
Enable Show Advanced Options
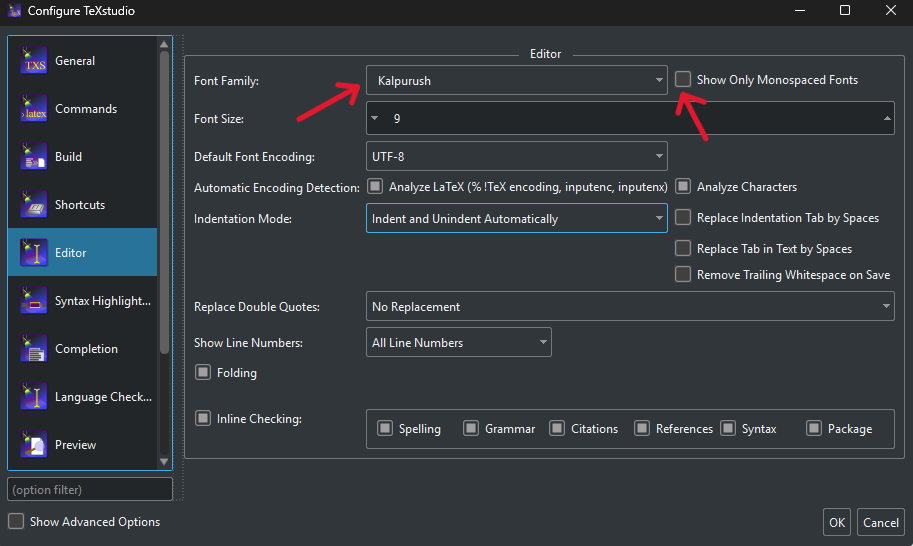coord(16,521)
